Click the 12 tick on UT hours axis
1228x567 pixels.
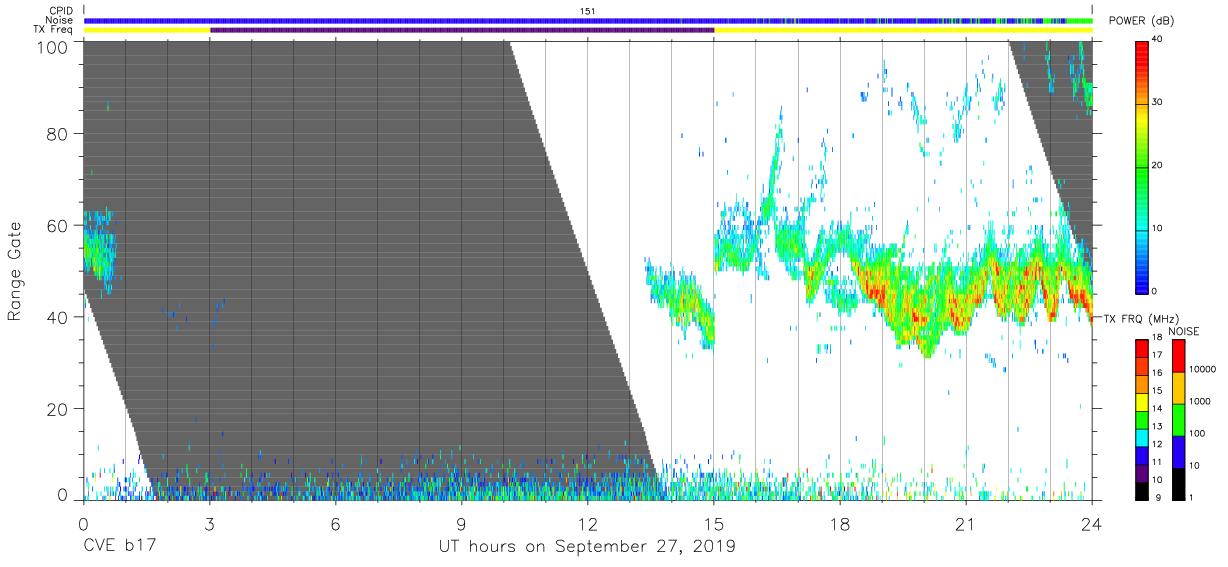587,523
